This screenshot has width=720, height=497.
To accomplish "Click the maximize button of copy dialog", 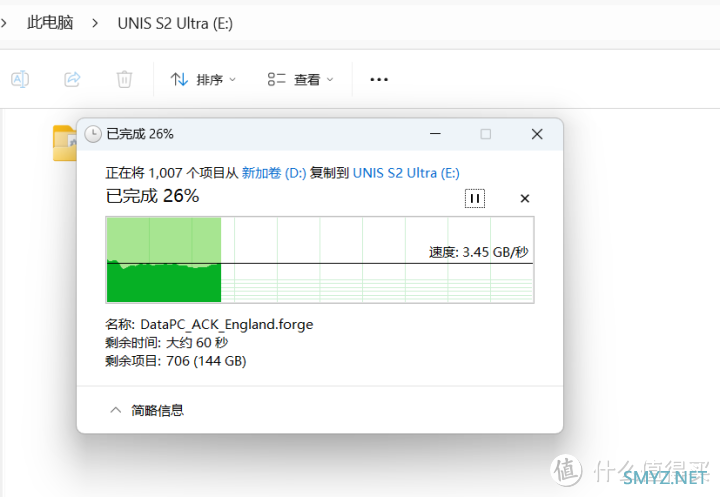I will (486, 134).
